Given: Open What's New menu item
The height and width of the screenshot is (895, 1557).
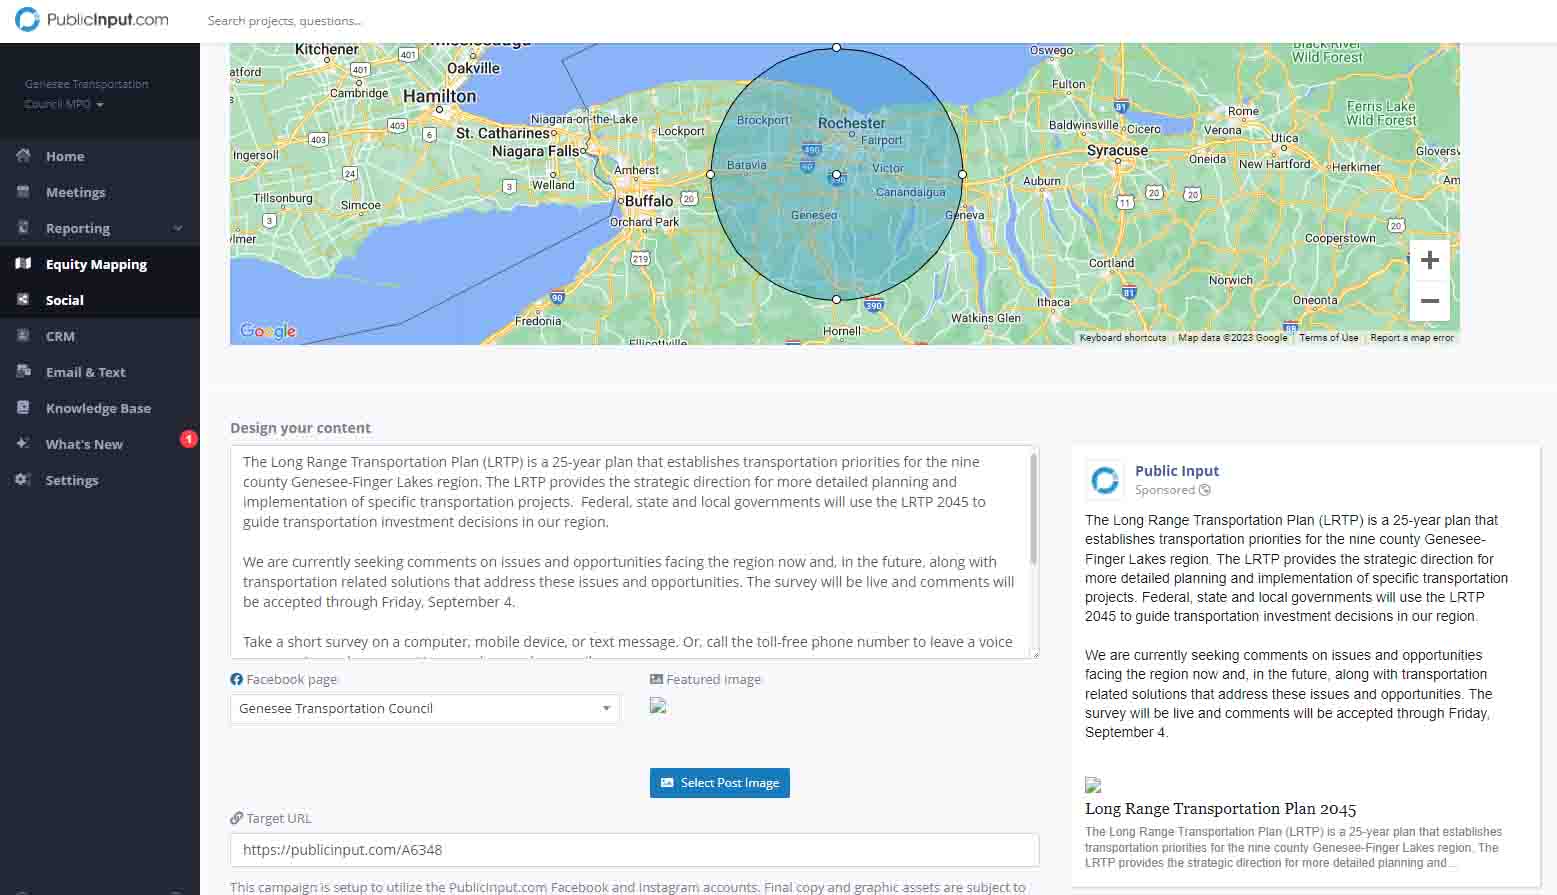Looking at the screenshot, I should pyautogui.click(x=84, y=444).
